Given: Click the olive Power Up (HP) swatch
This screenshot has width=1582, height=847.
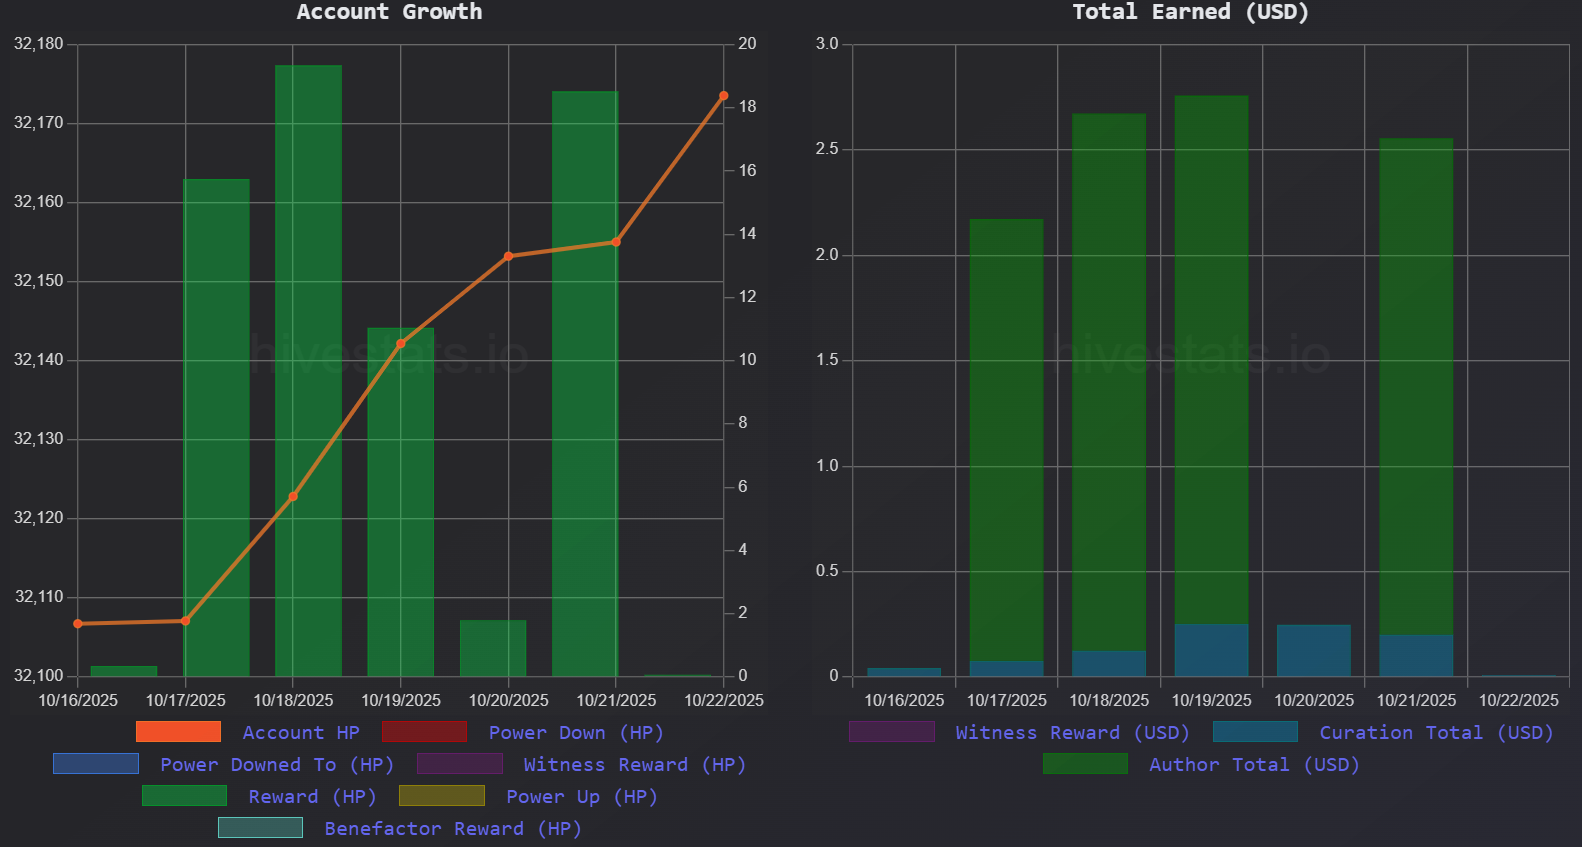Looking at the screenshot, I should tap(441, 796).
